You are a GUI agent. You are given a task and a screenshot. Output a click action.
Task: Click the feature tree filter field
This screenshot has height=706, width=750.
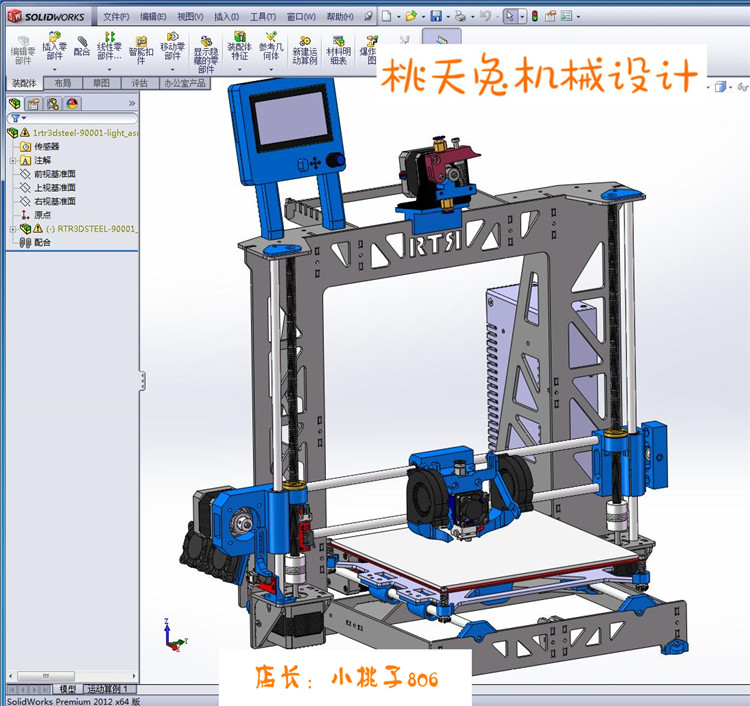point(73,118)
